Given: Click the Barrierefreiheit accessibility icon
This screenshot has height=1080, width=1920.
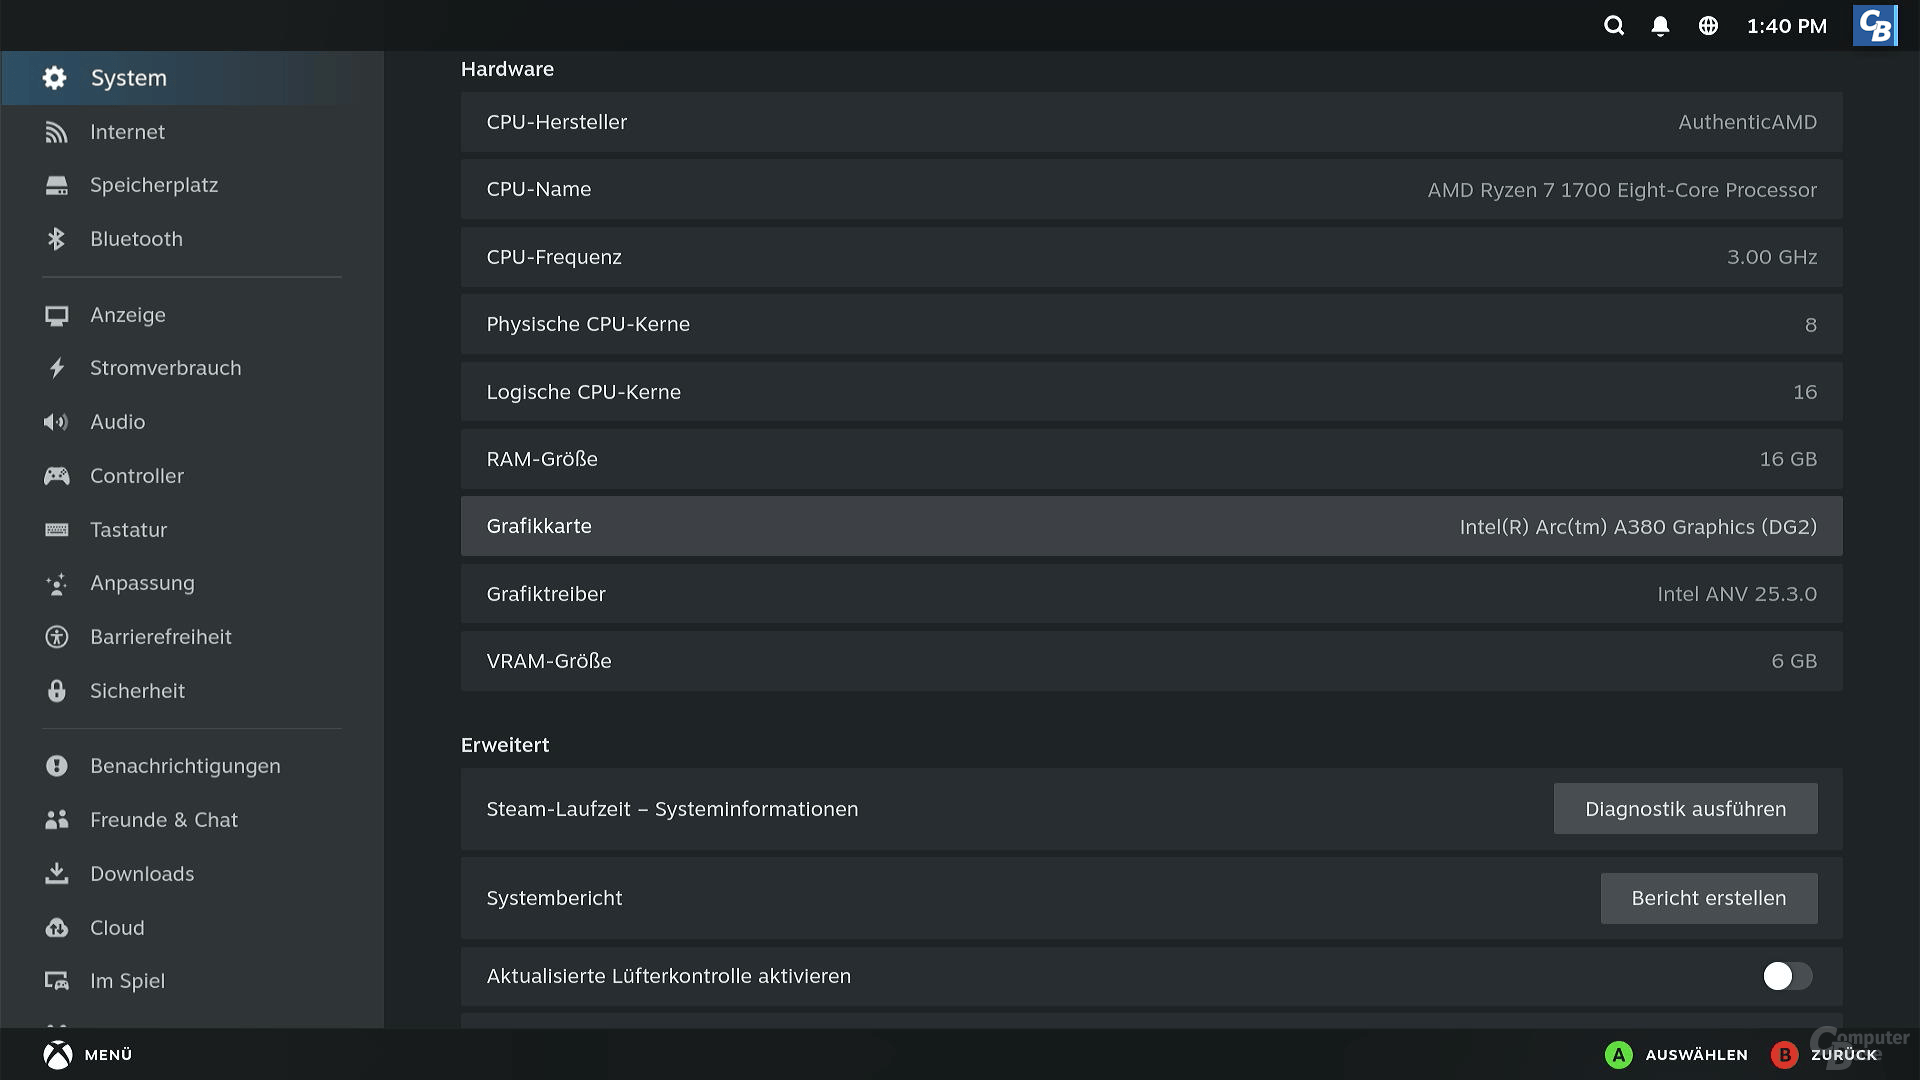Looking at the screenshot, I should (56, 637).
